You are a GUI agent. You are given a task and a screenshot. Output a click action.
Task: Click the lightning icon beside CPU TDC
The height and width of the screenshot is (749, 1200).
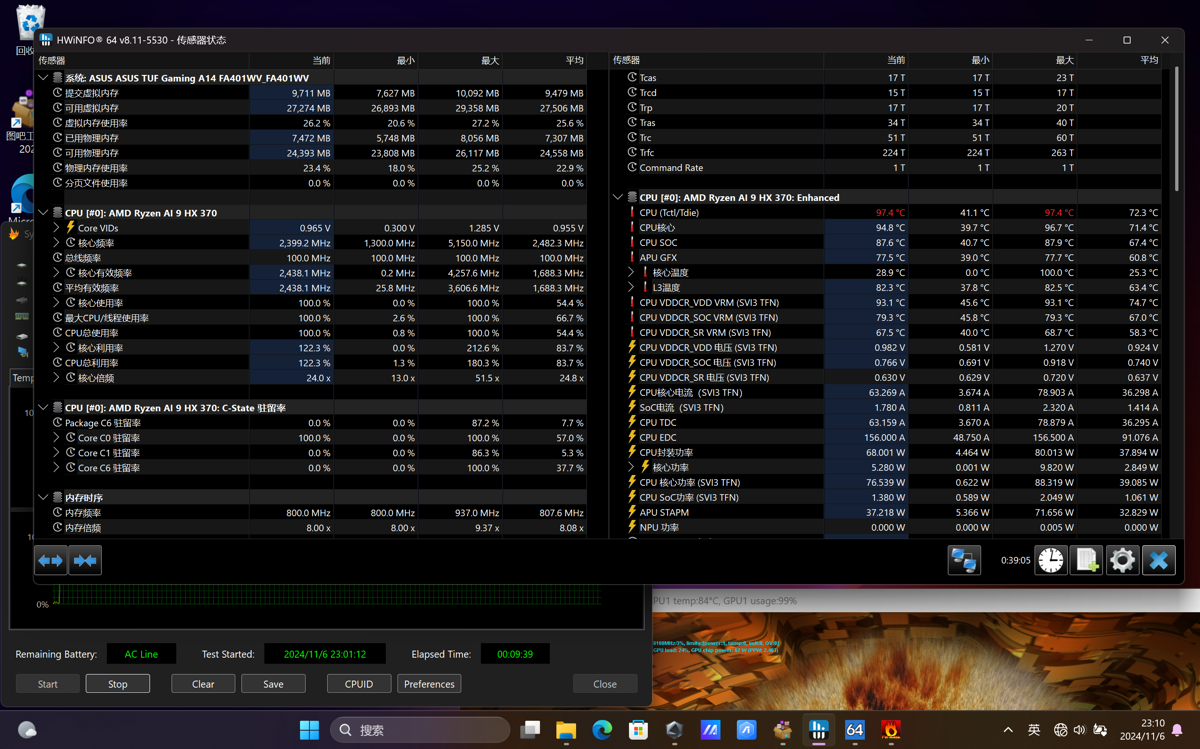(632, 423)
